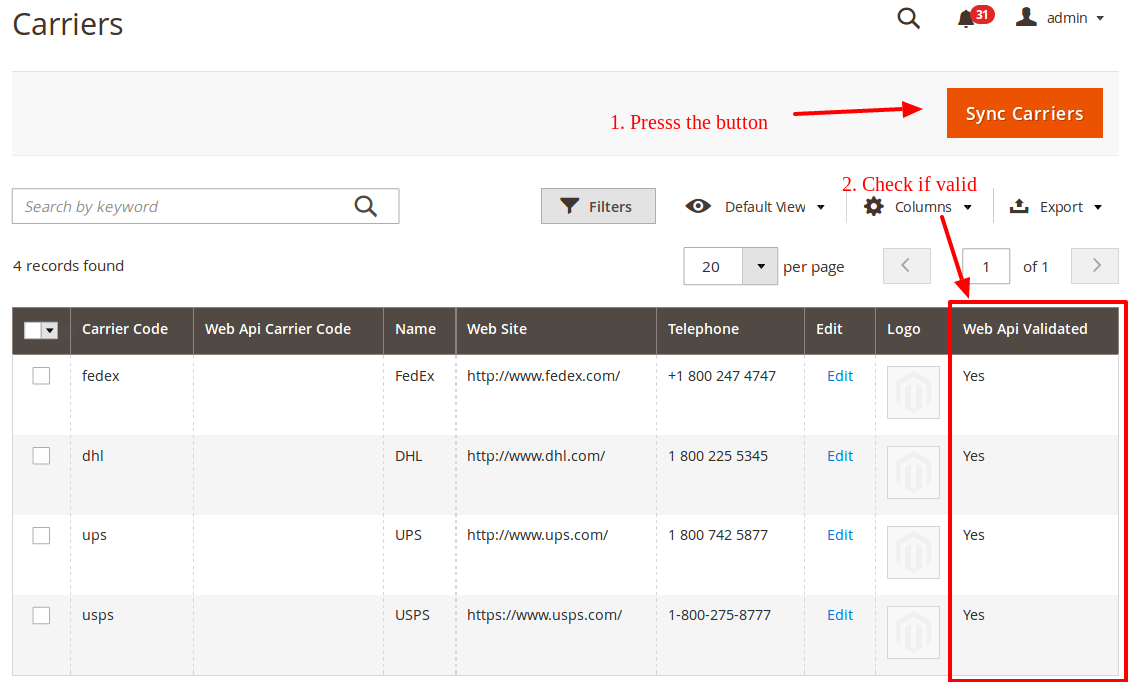
Task: Sort by Carrier Code column header
Action: click(x=125, y=329)
